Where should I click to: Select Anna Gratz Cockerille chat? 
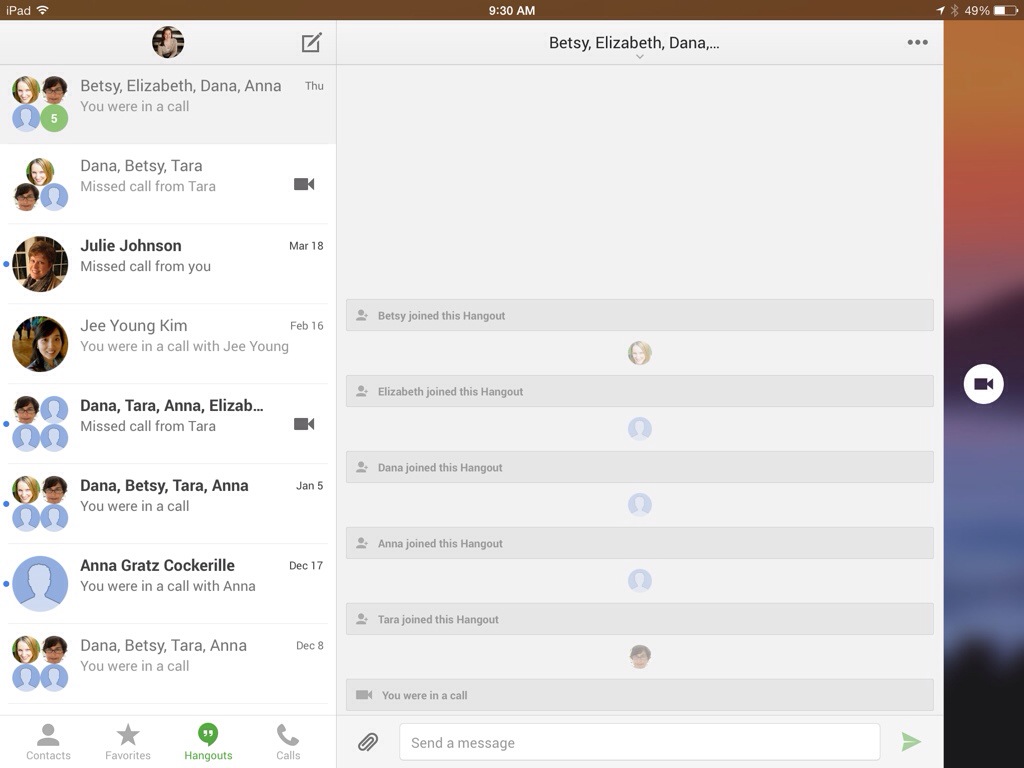coord(168,584)
